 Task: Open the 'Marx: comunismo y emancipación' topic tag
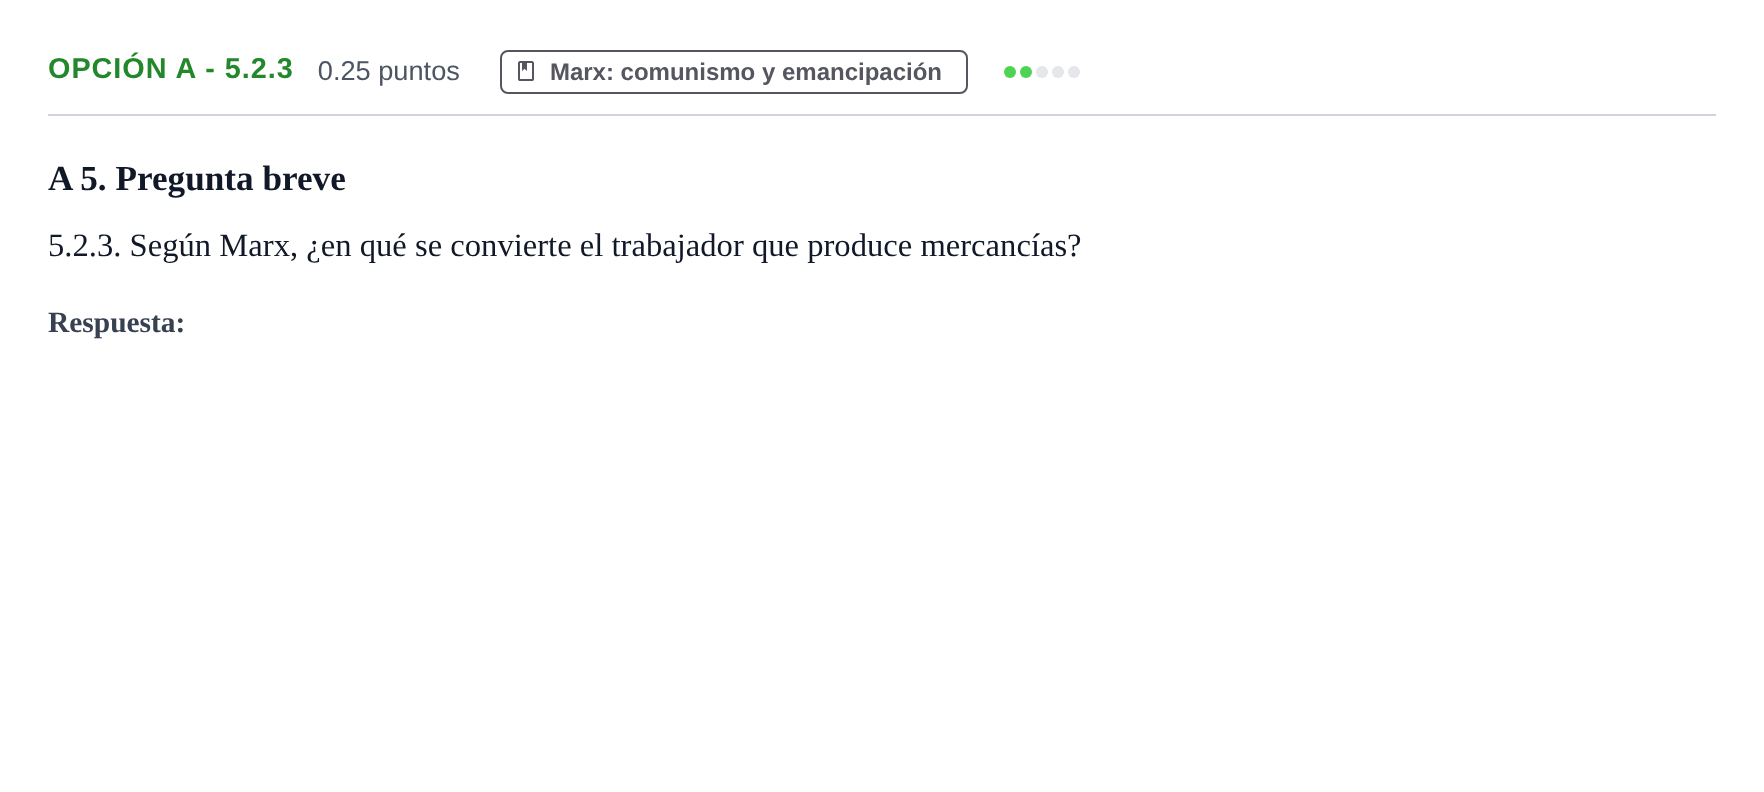click(x=734, y=72)
